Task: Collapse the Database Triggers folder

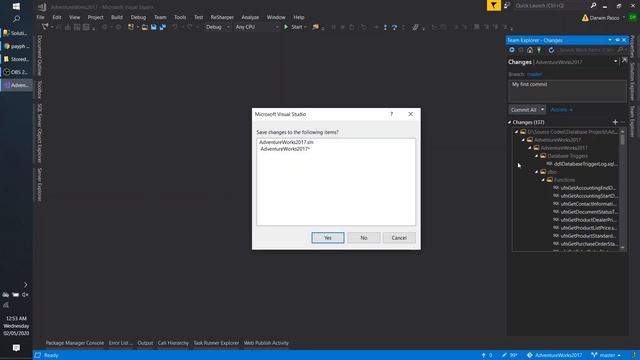Action: (537, 156)
